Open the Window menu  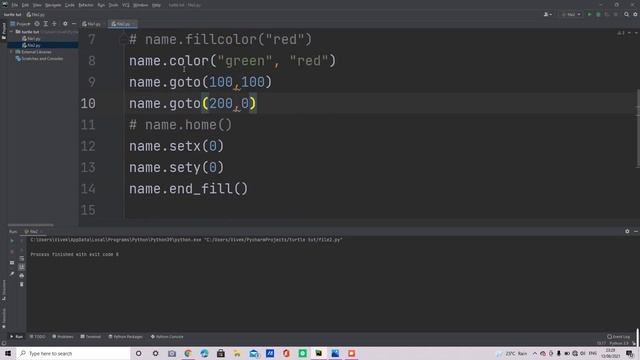(140, 5)
